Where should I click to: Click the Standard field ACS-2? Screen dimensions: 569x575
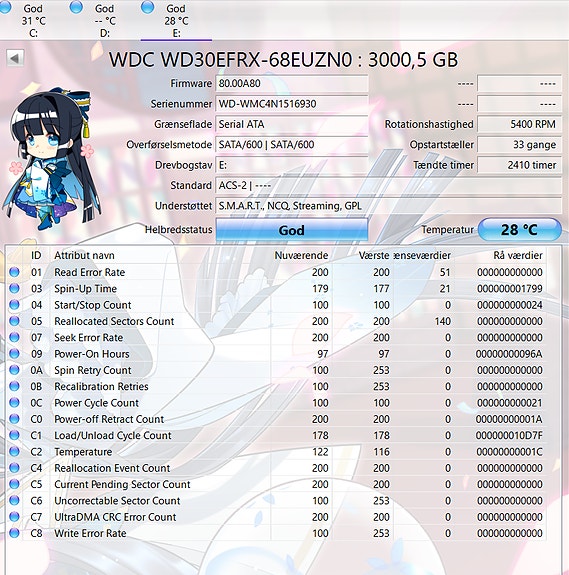point(388,186)
